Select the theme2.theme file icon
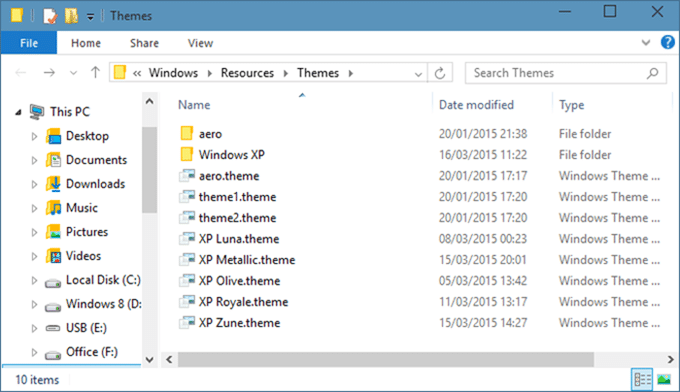680x392 pixels. coord(187,217)
